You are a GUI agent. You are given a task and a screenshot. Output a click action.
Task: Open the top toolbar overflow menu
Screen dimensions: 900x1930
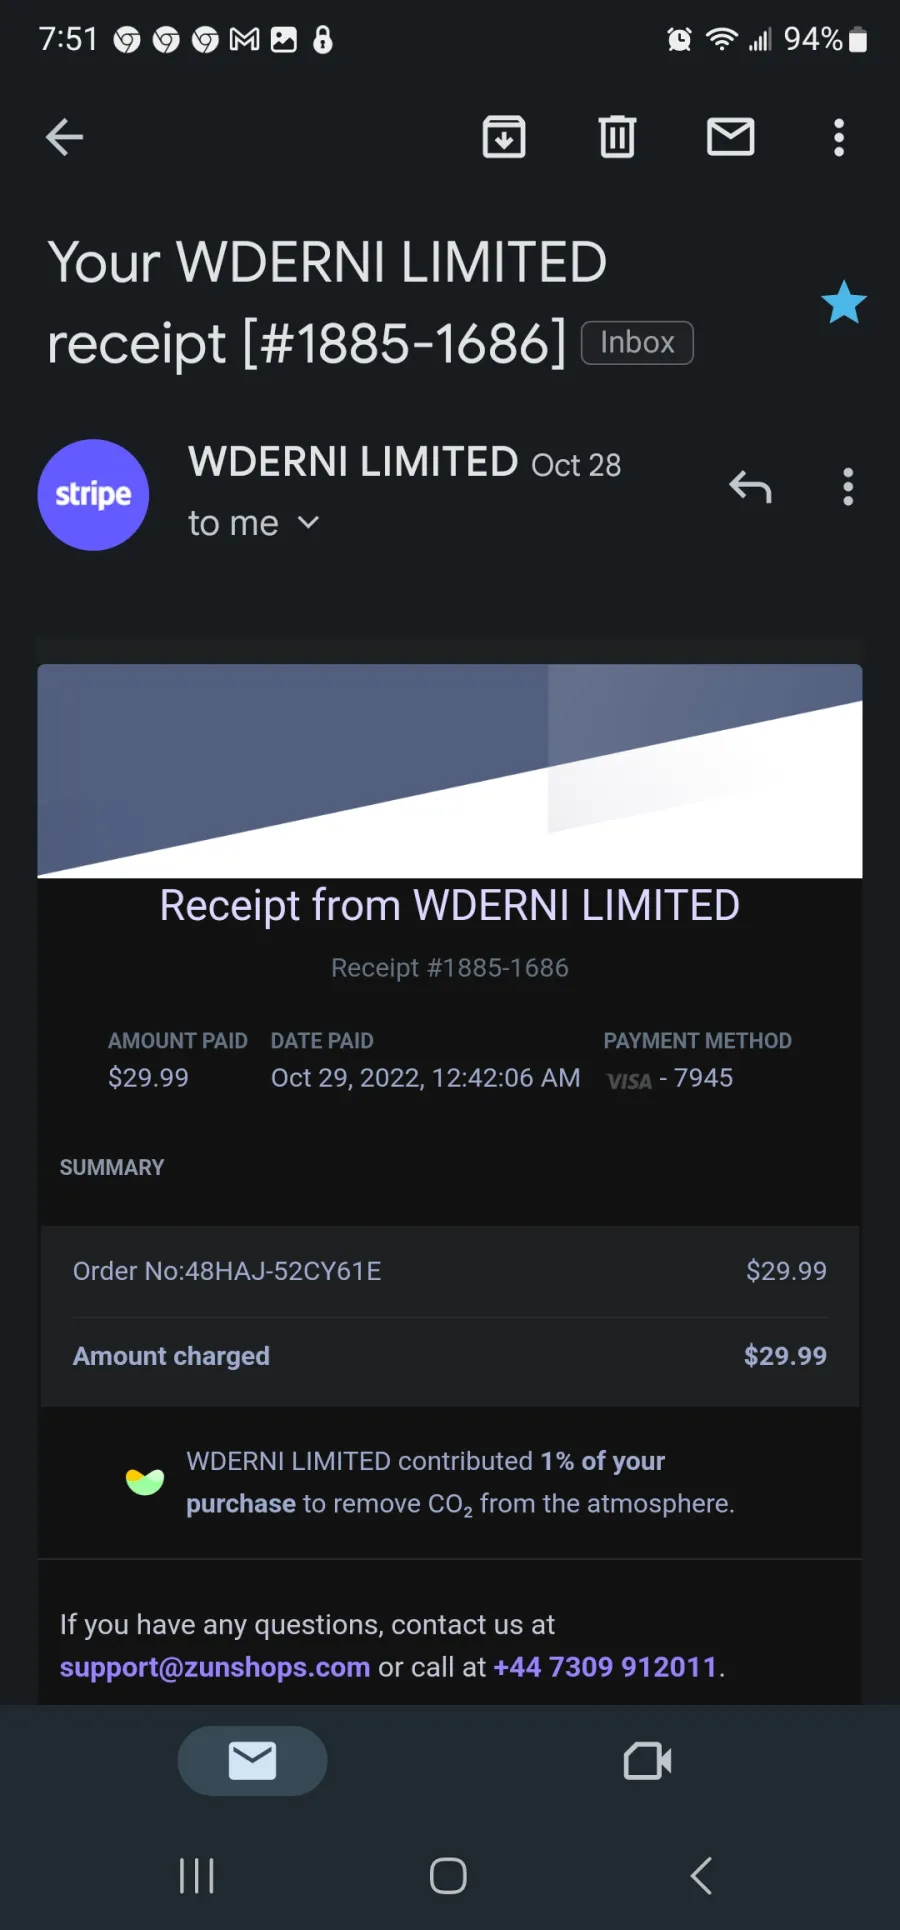click(839, 137)
